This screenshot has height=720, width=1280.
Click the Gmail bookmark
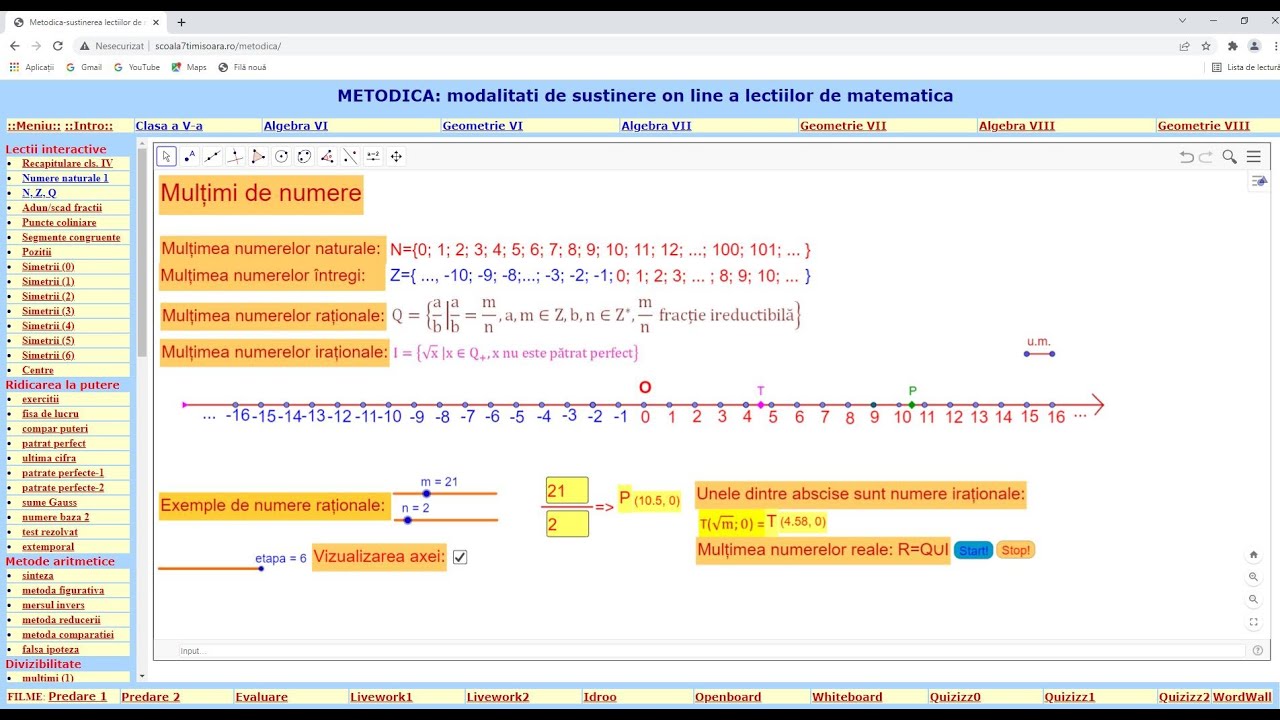pos(84,67)
